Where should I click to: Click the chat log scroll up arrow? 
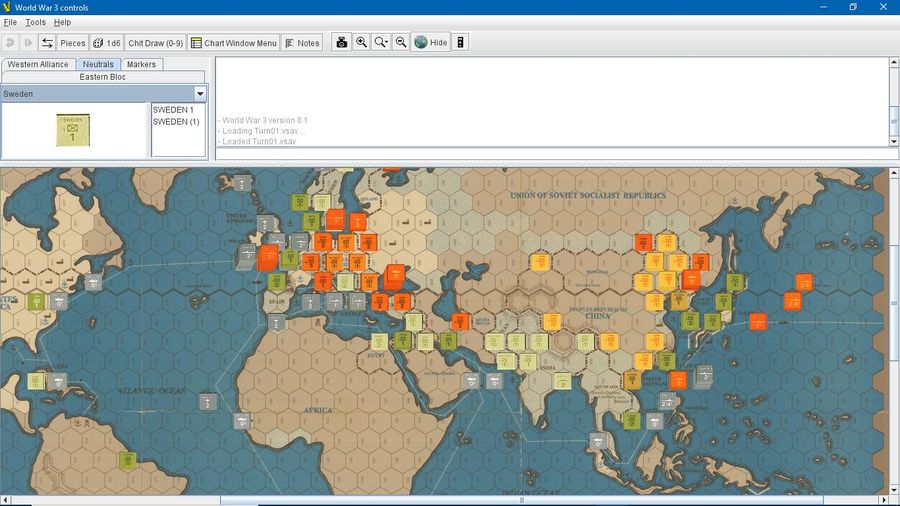coord(894,62)
